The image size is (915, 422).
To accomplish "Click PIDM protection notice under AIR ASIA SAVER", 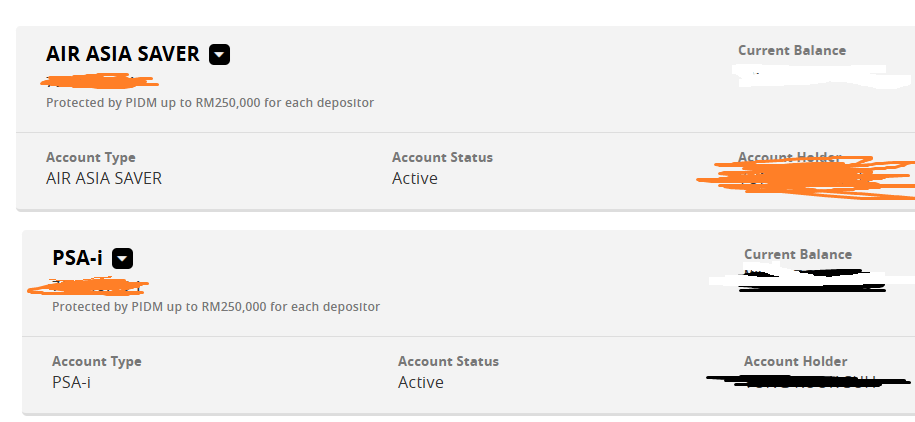I will point(210,103).
